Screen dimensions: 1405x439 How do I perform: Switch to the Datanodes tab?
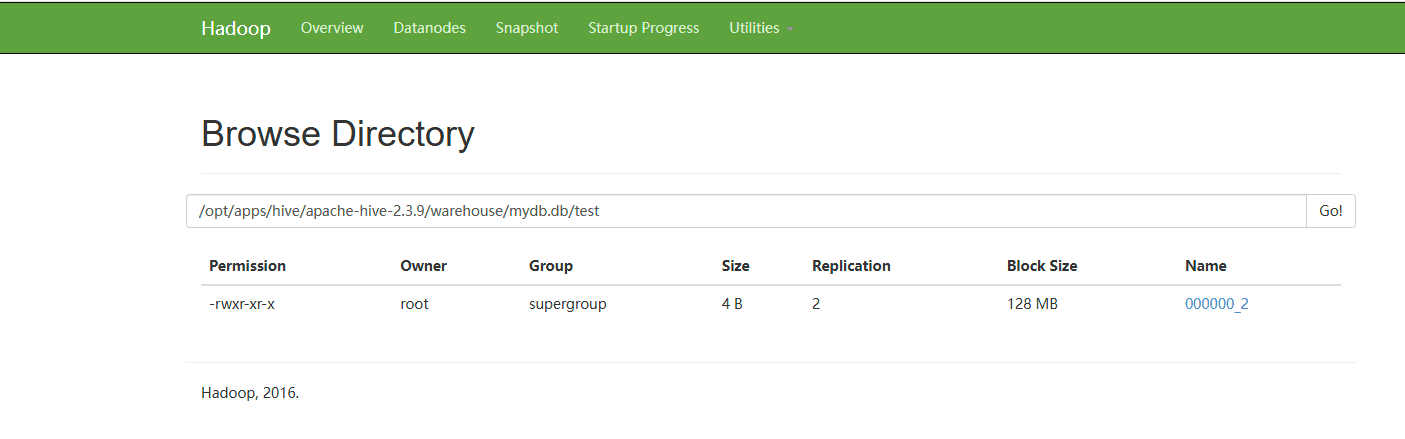(429, 28)
